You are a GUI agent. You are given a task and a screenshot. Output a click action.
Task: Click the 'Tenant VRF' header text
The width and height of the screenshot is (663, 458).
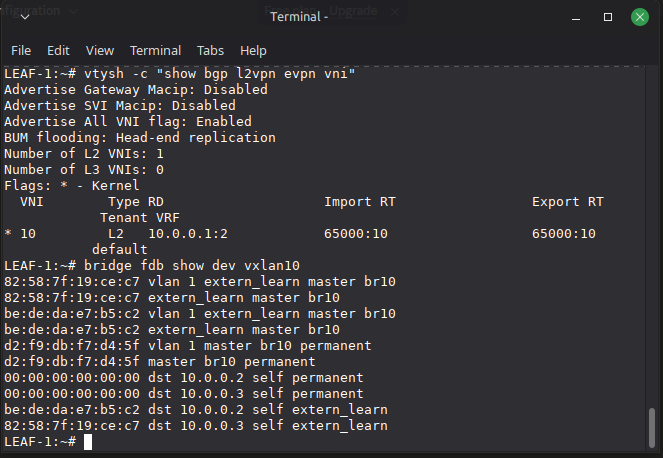coord(140,218)
